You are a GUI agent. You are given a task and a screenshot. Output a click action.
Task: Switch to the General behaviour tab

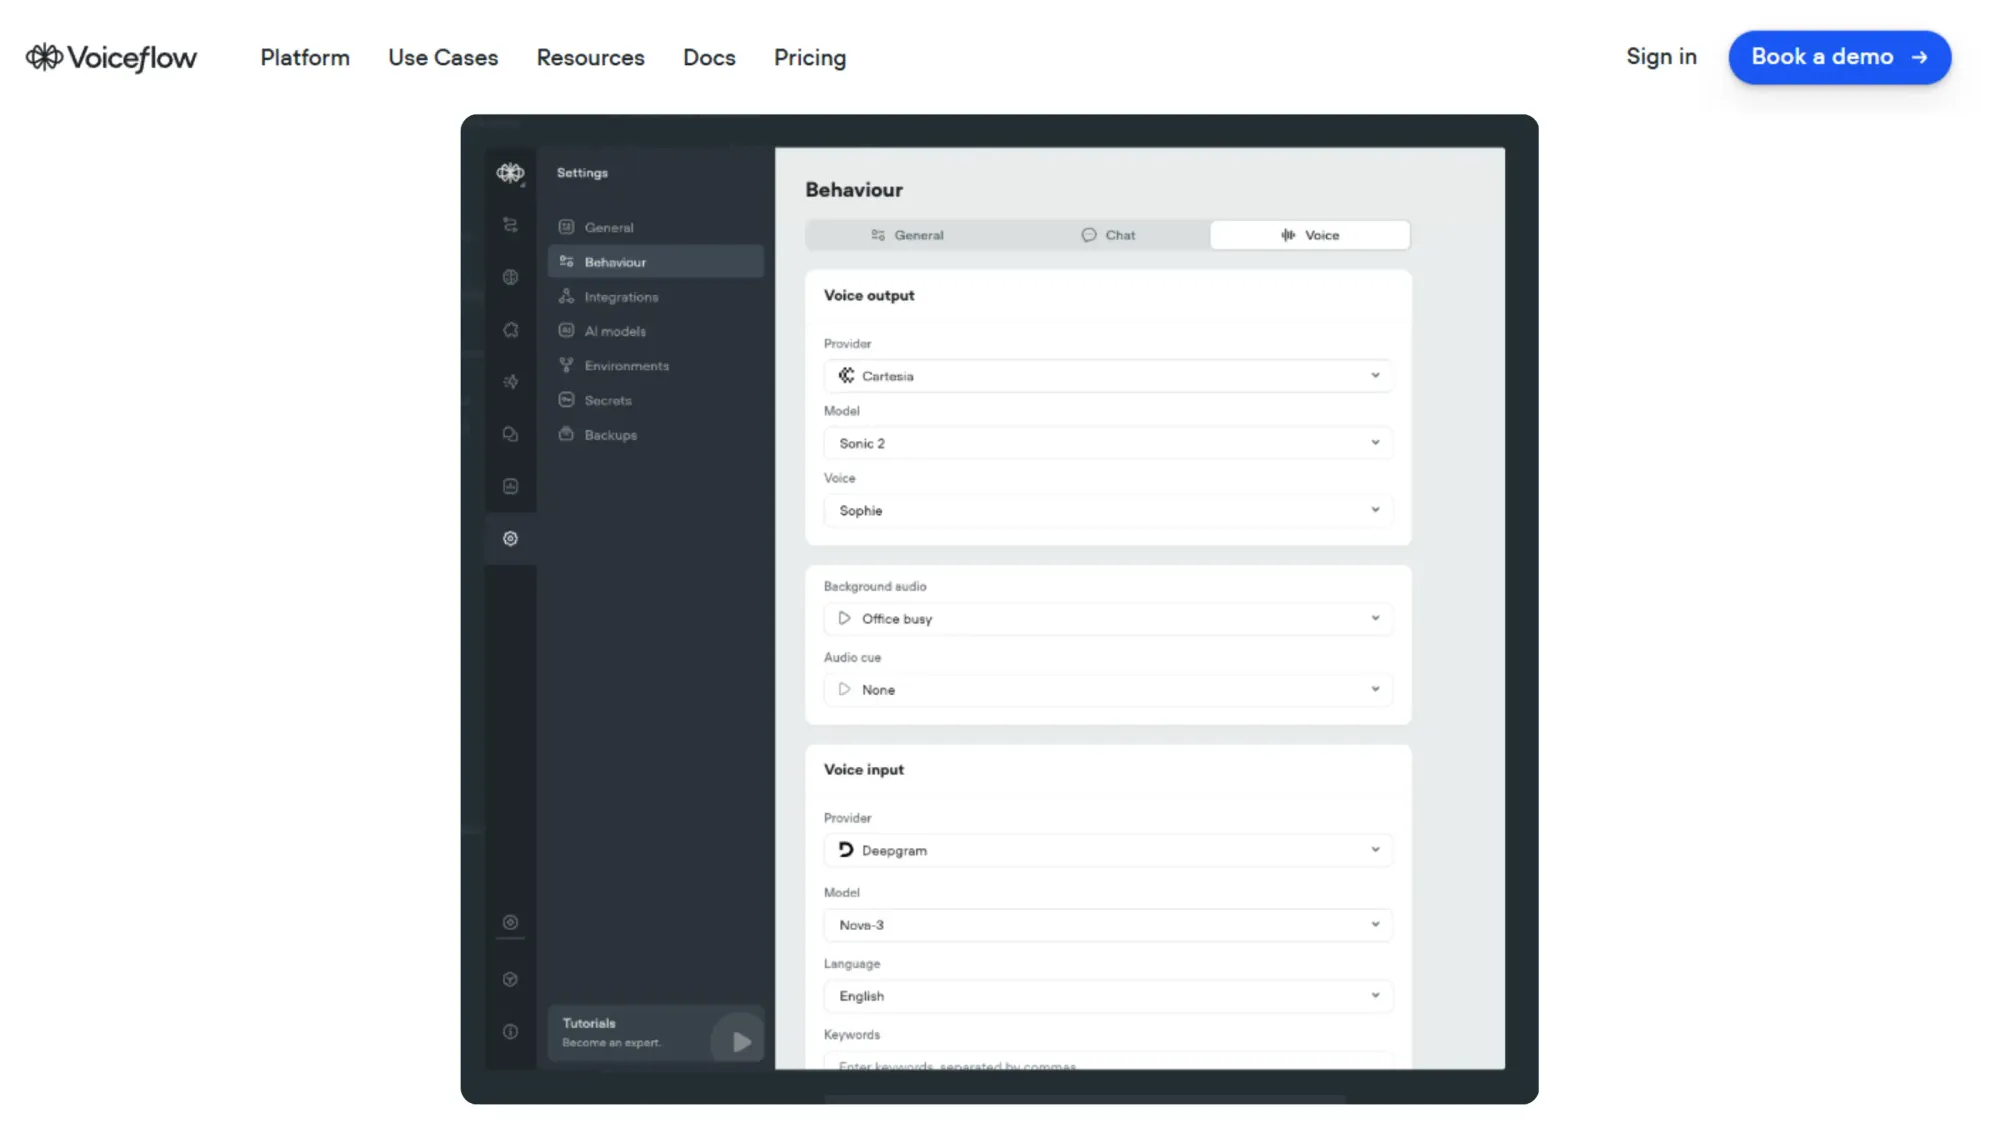pyautogui.click(x=907, y=235)
